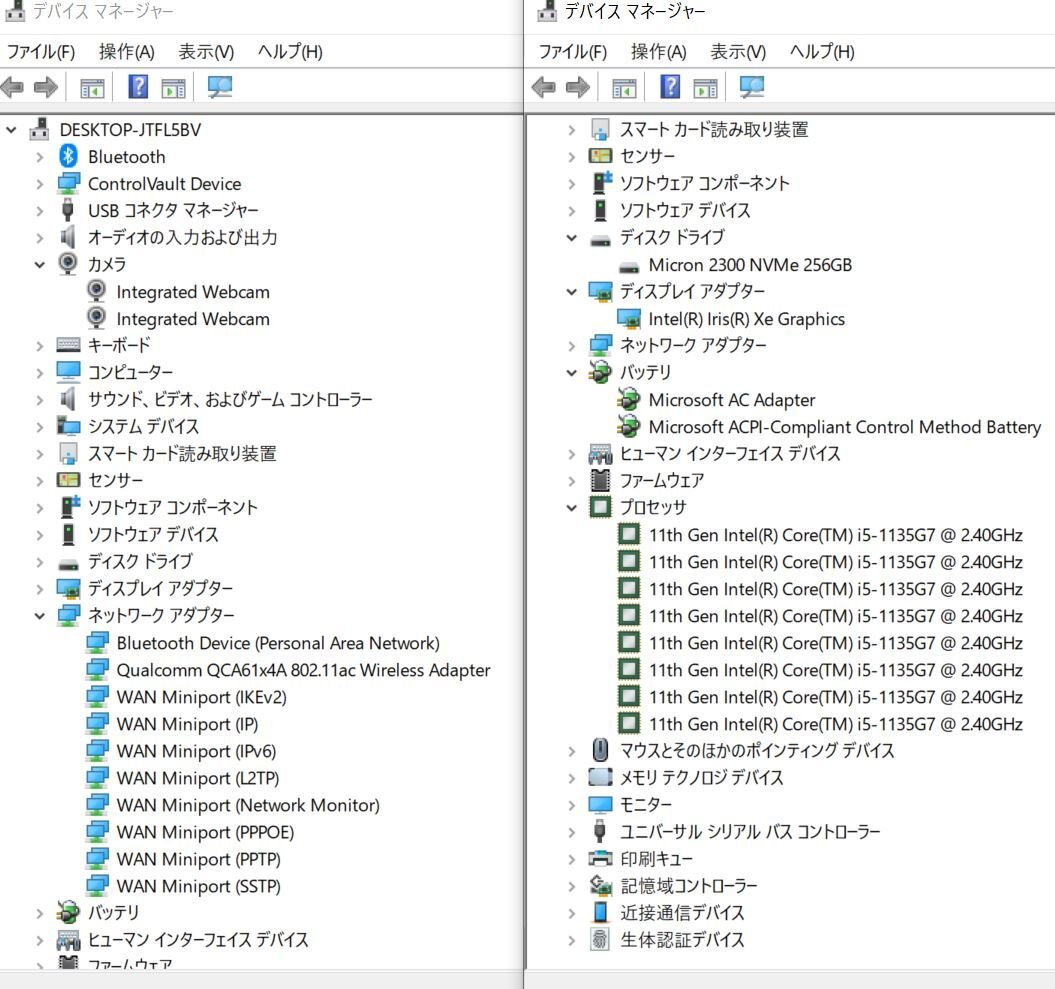Select 記憶域コントローラー entry

pyautogui.click(x=688, y=885)
